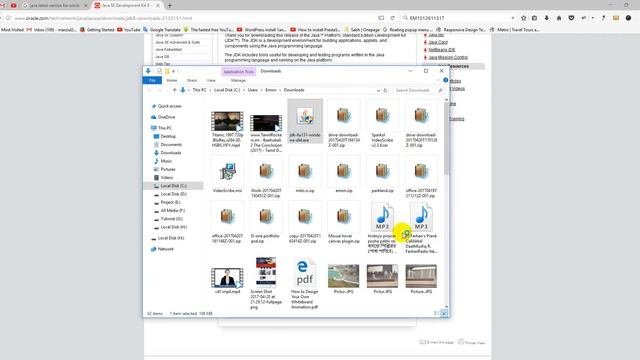Viewport: 640px width, 360px height.
Task: Open Quick access in navigation pane
Action: [169, 106]
